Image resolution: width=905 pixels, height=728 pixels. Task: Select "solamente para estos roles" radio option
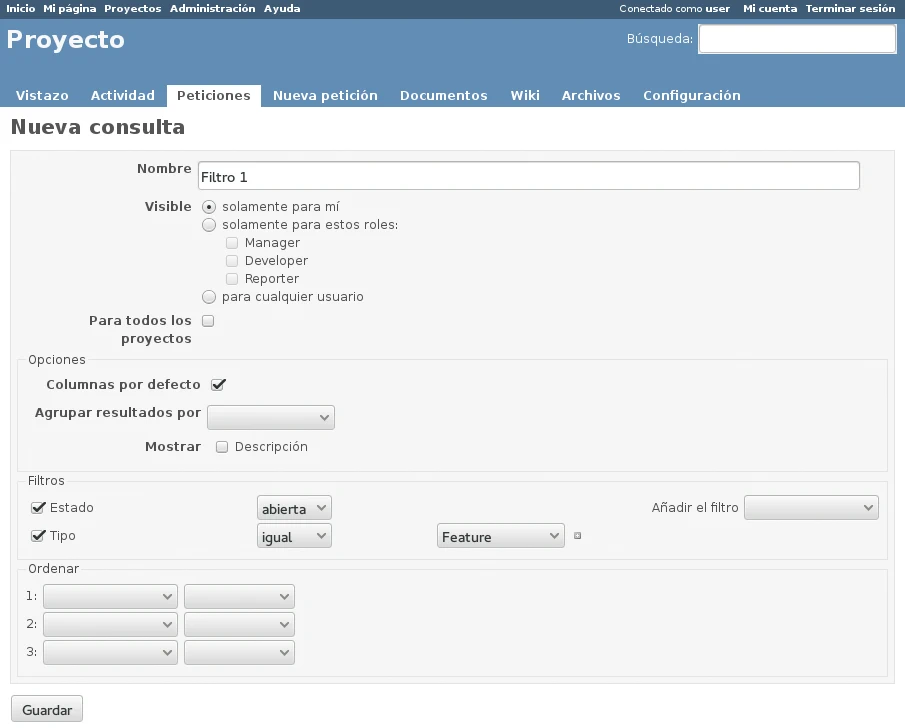coord(209,225)
